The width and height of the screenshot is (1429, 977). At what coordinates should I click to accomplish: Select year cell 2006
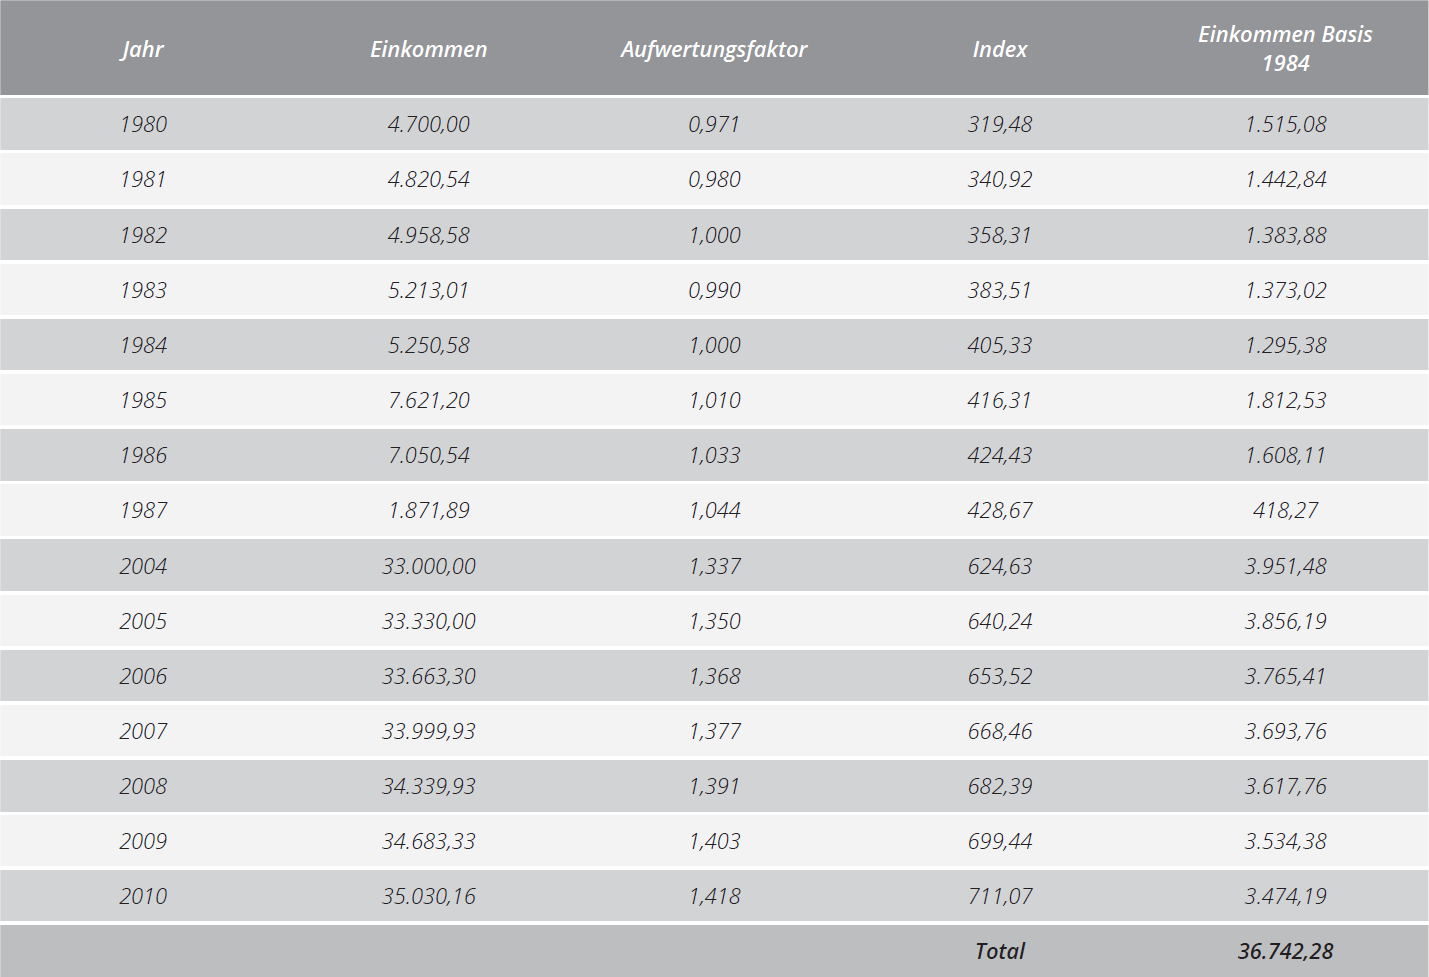[x=143, y=676]
